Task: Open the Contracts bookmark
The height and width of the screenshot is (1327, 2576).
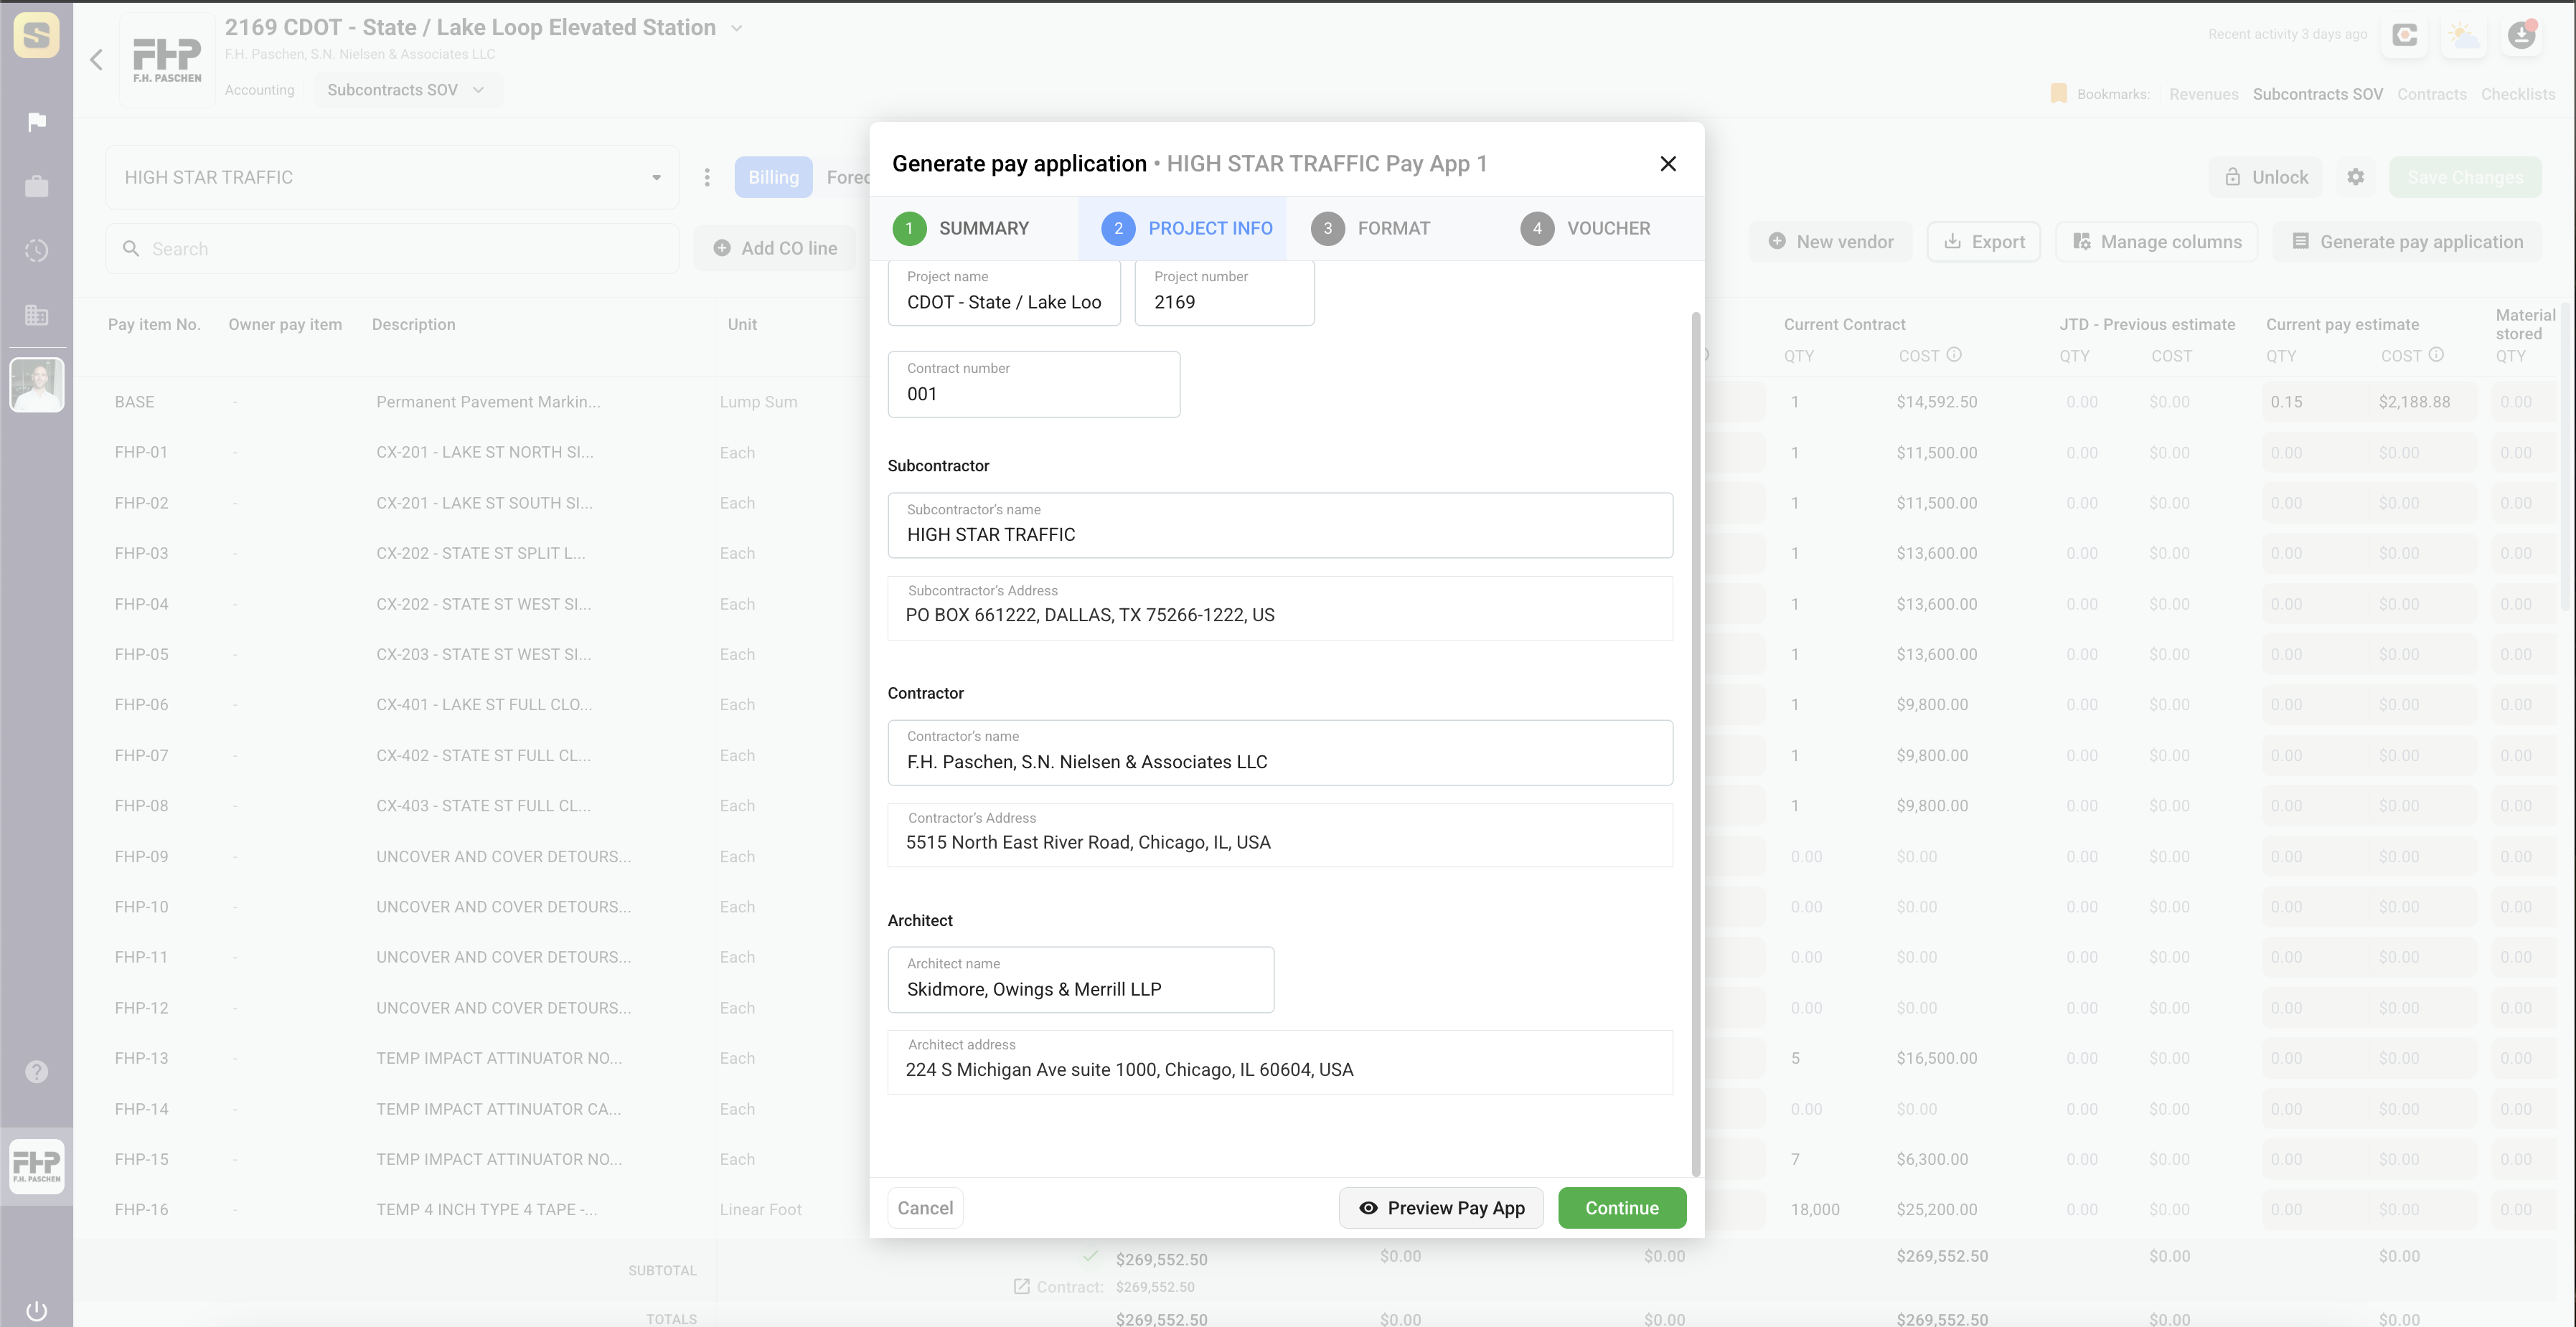Action: point(2432,94)
